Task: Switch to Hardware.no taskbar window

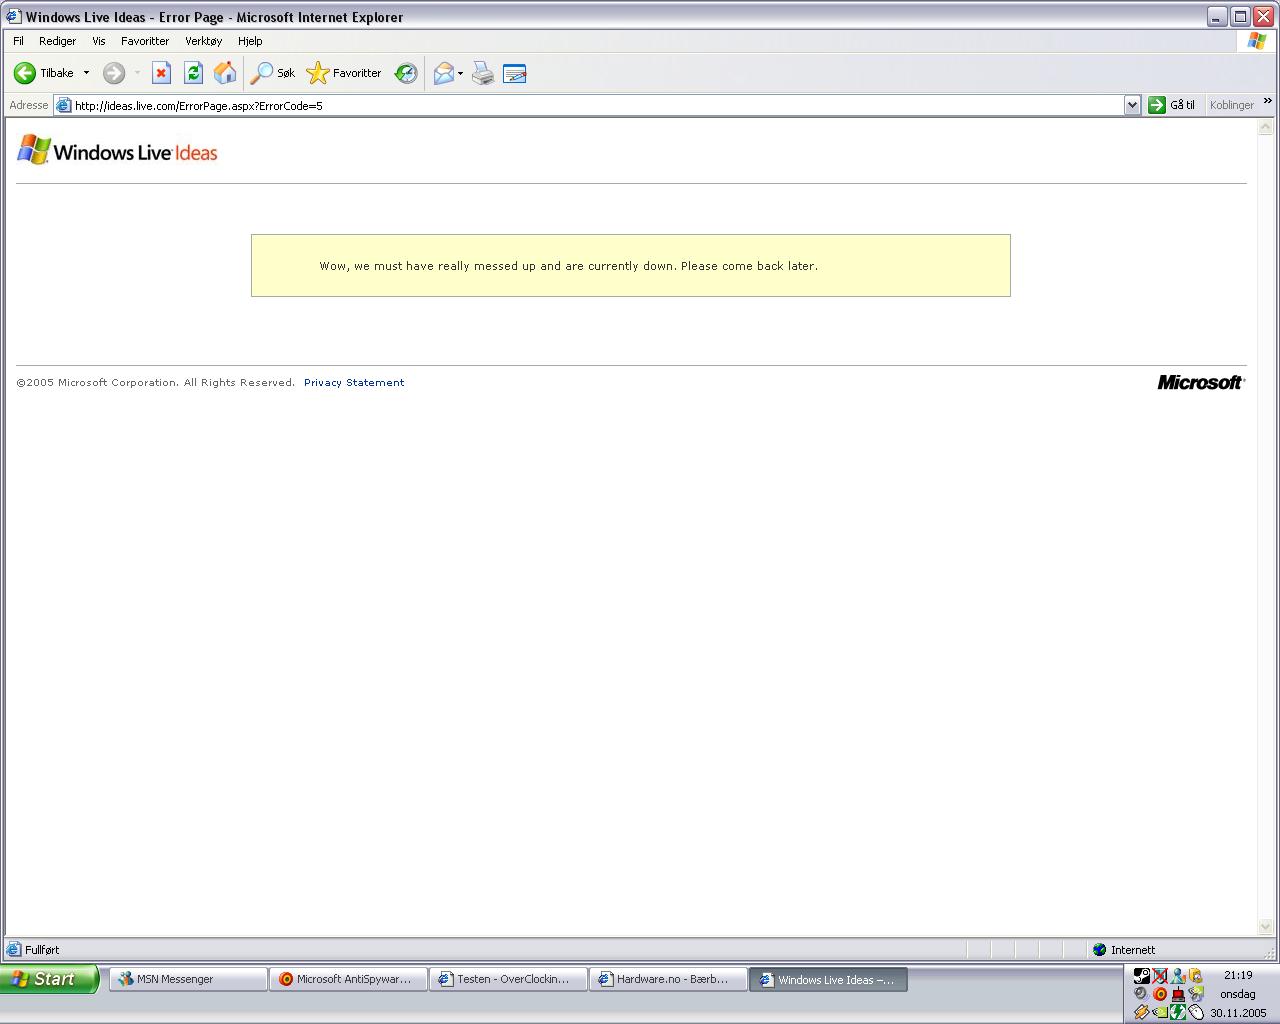Action: (668, 980)
